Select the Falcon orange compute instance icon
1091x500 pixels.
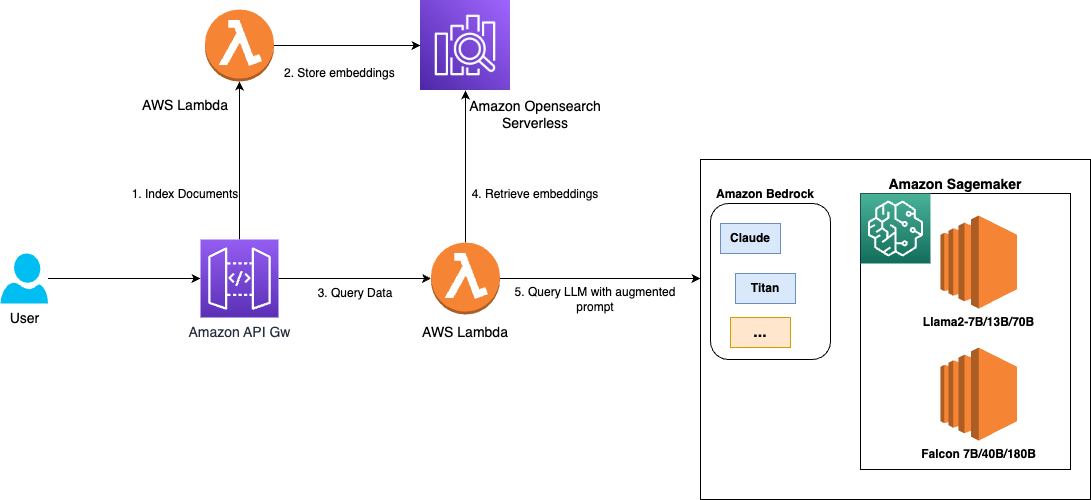tap(978, 394)
